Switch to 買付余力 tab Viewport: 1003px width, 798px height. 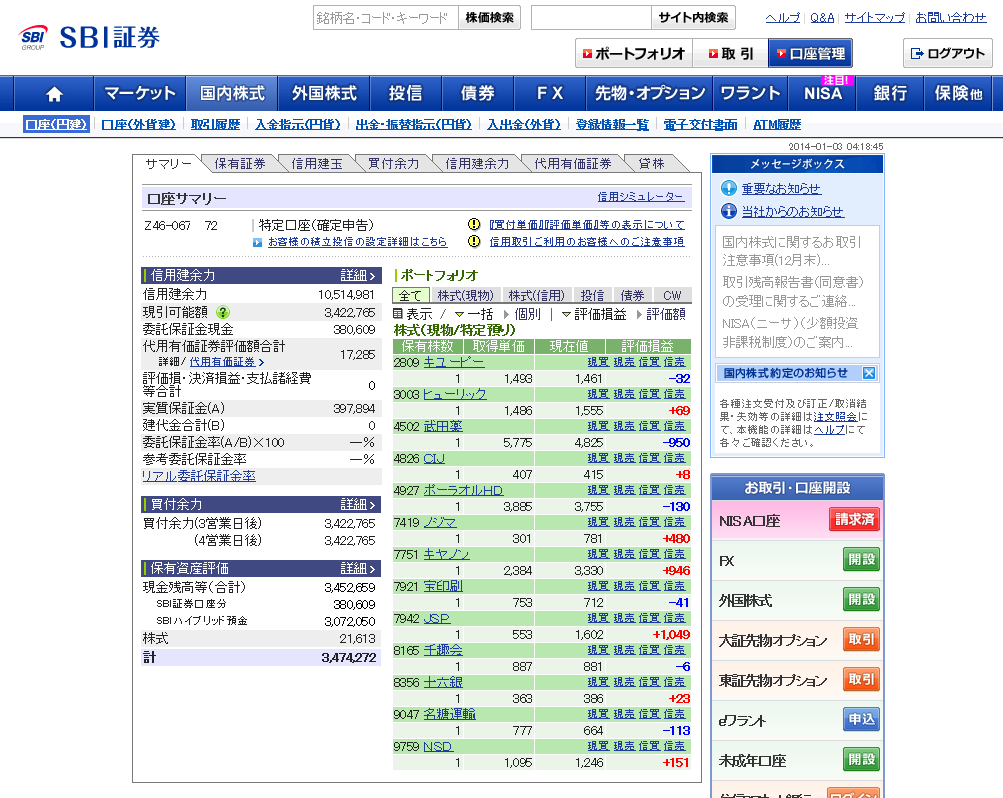coord(393,164)
